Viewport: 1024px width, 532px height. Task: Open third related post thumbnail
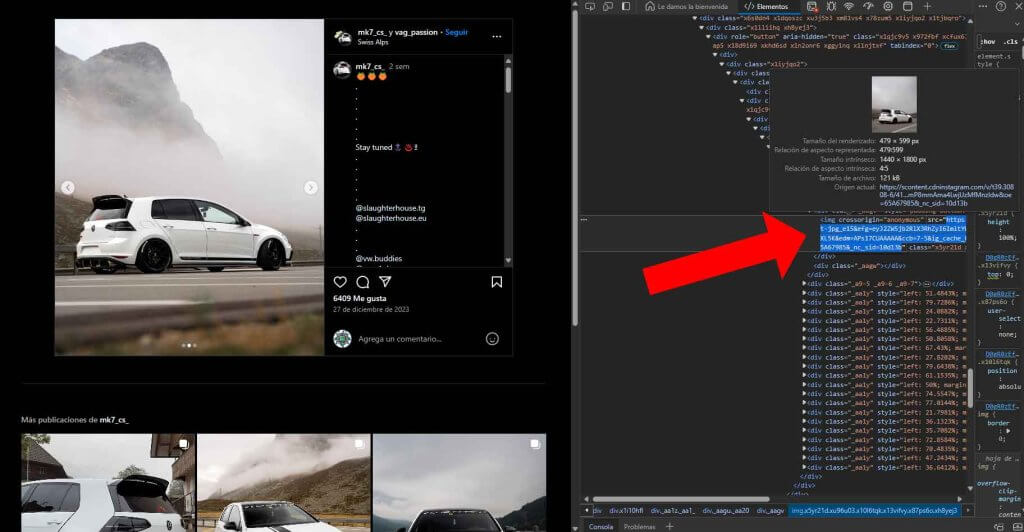[x=459, y=483]
